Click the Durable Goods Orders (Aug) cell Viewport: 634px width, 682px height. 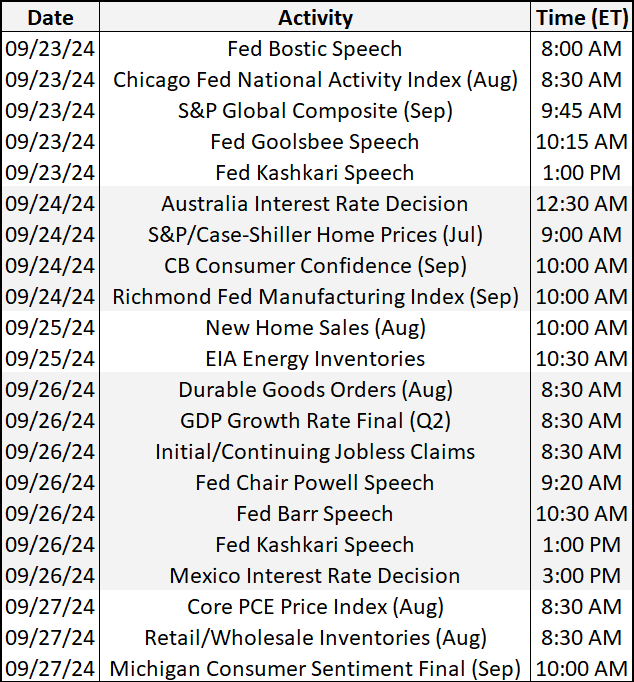point(315,390)
